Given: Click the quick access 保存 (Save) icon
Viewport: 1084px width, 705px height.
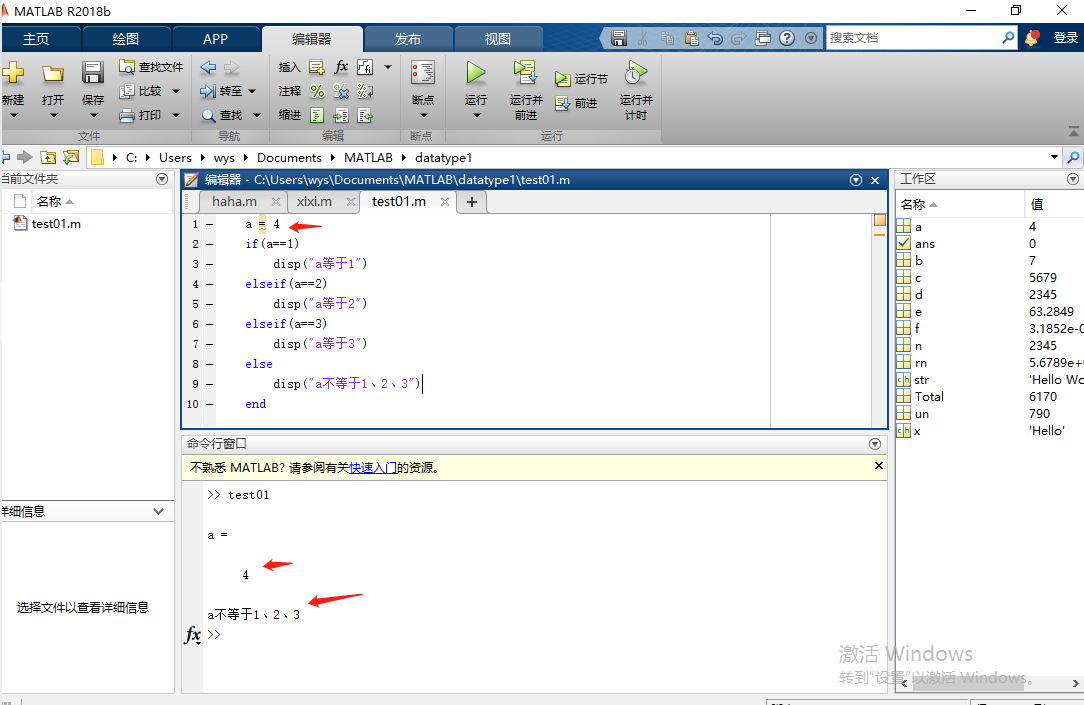Looking at the screenshot, I should (x=618, y=37).
